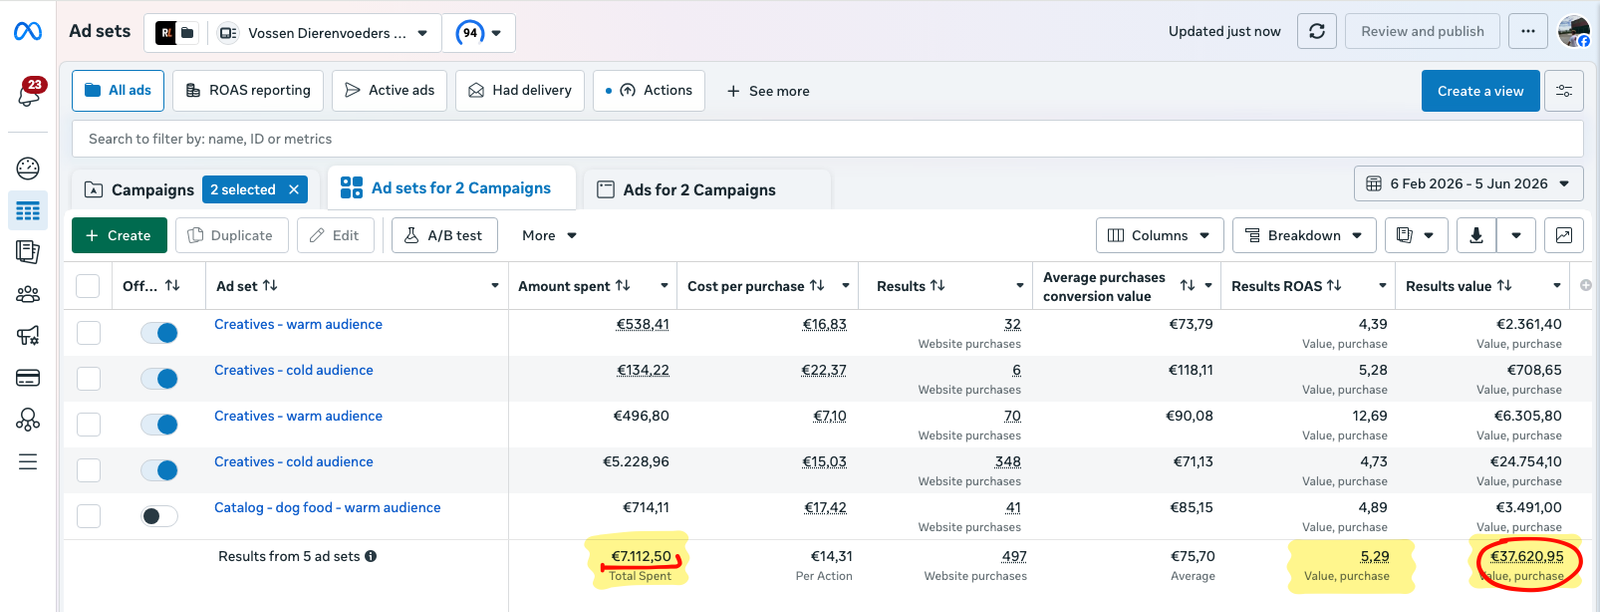
Task: Check the €496,80 warm audience row
Action: point(89,425)
